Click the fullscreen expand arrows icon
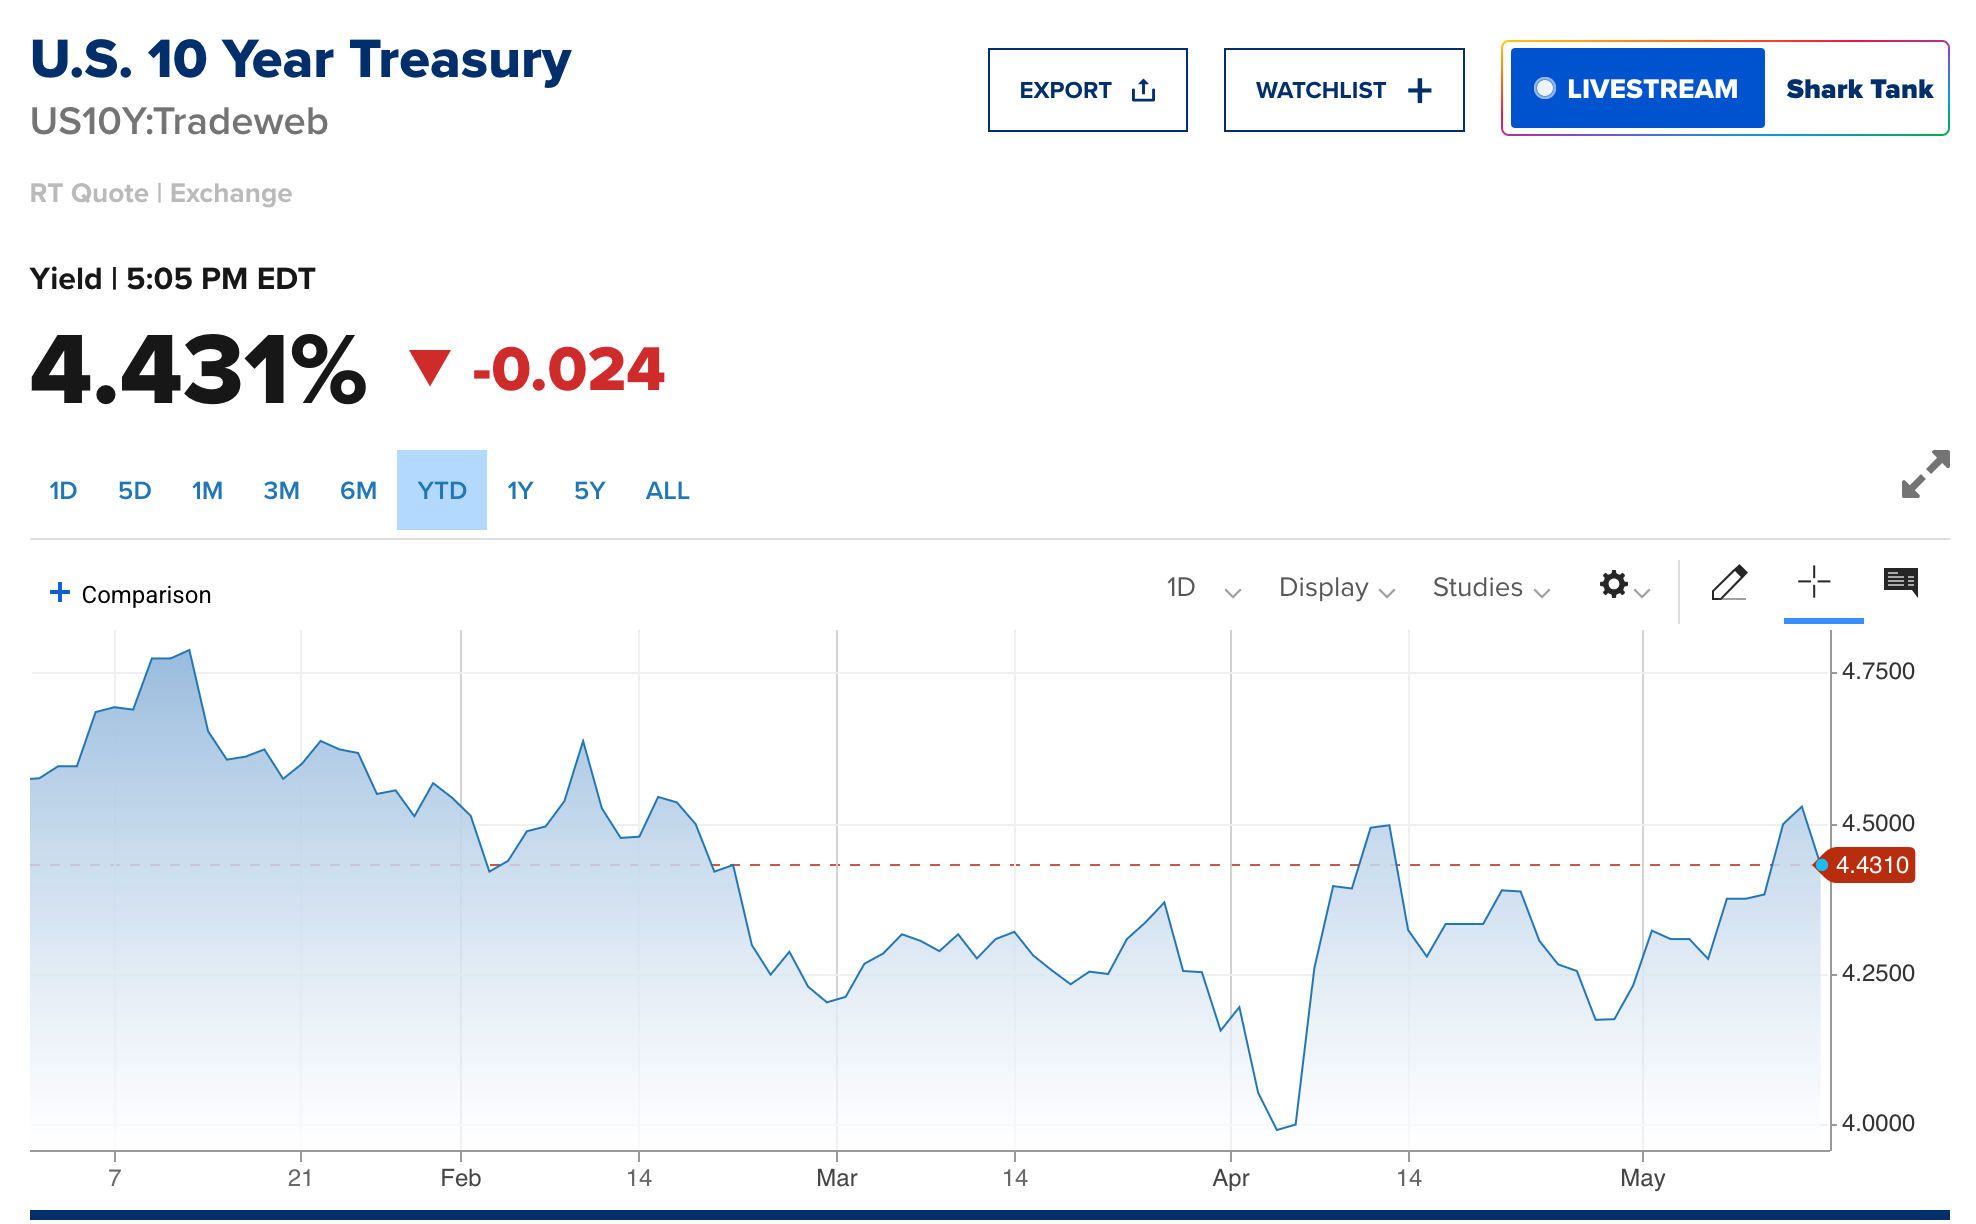 [1925, 474]
